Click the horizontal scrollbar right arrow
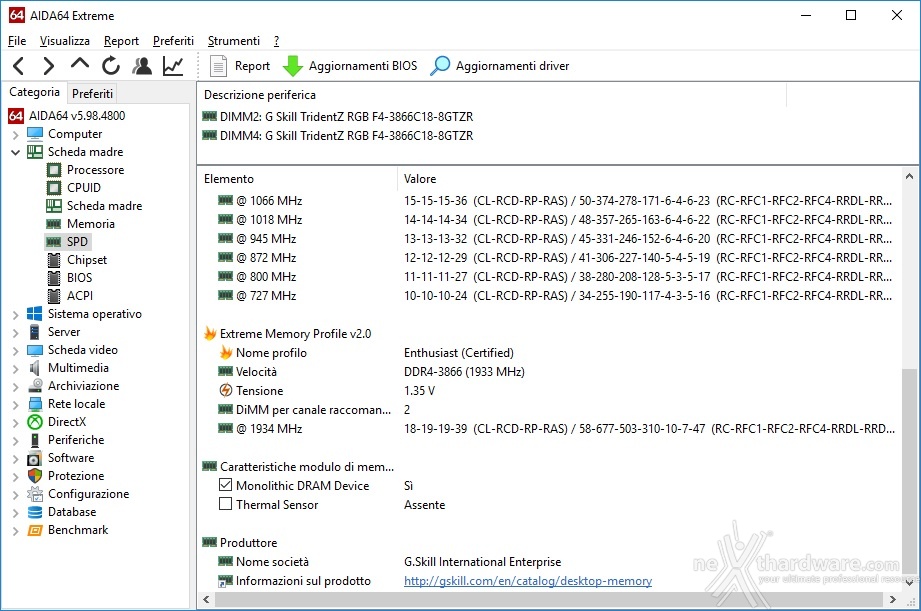Image resolution: width=921 pixels, height=611 pixels. coord(893,599)
